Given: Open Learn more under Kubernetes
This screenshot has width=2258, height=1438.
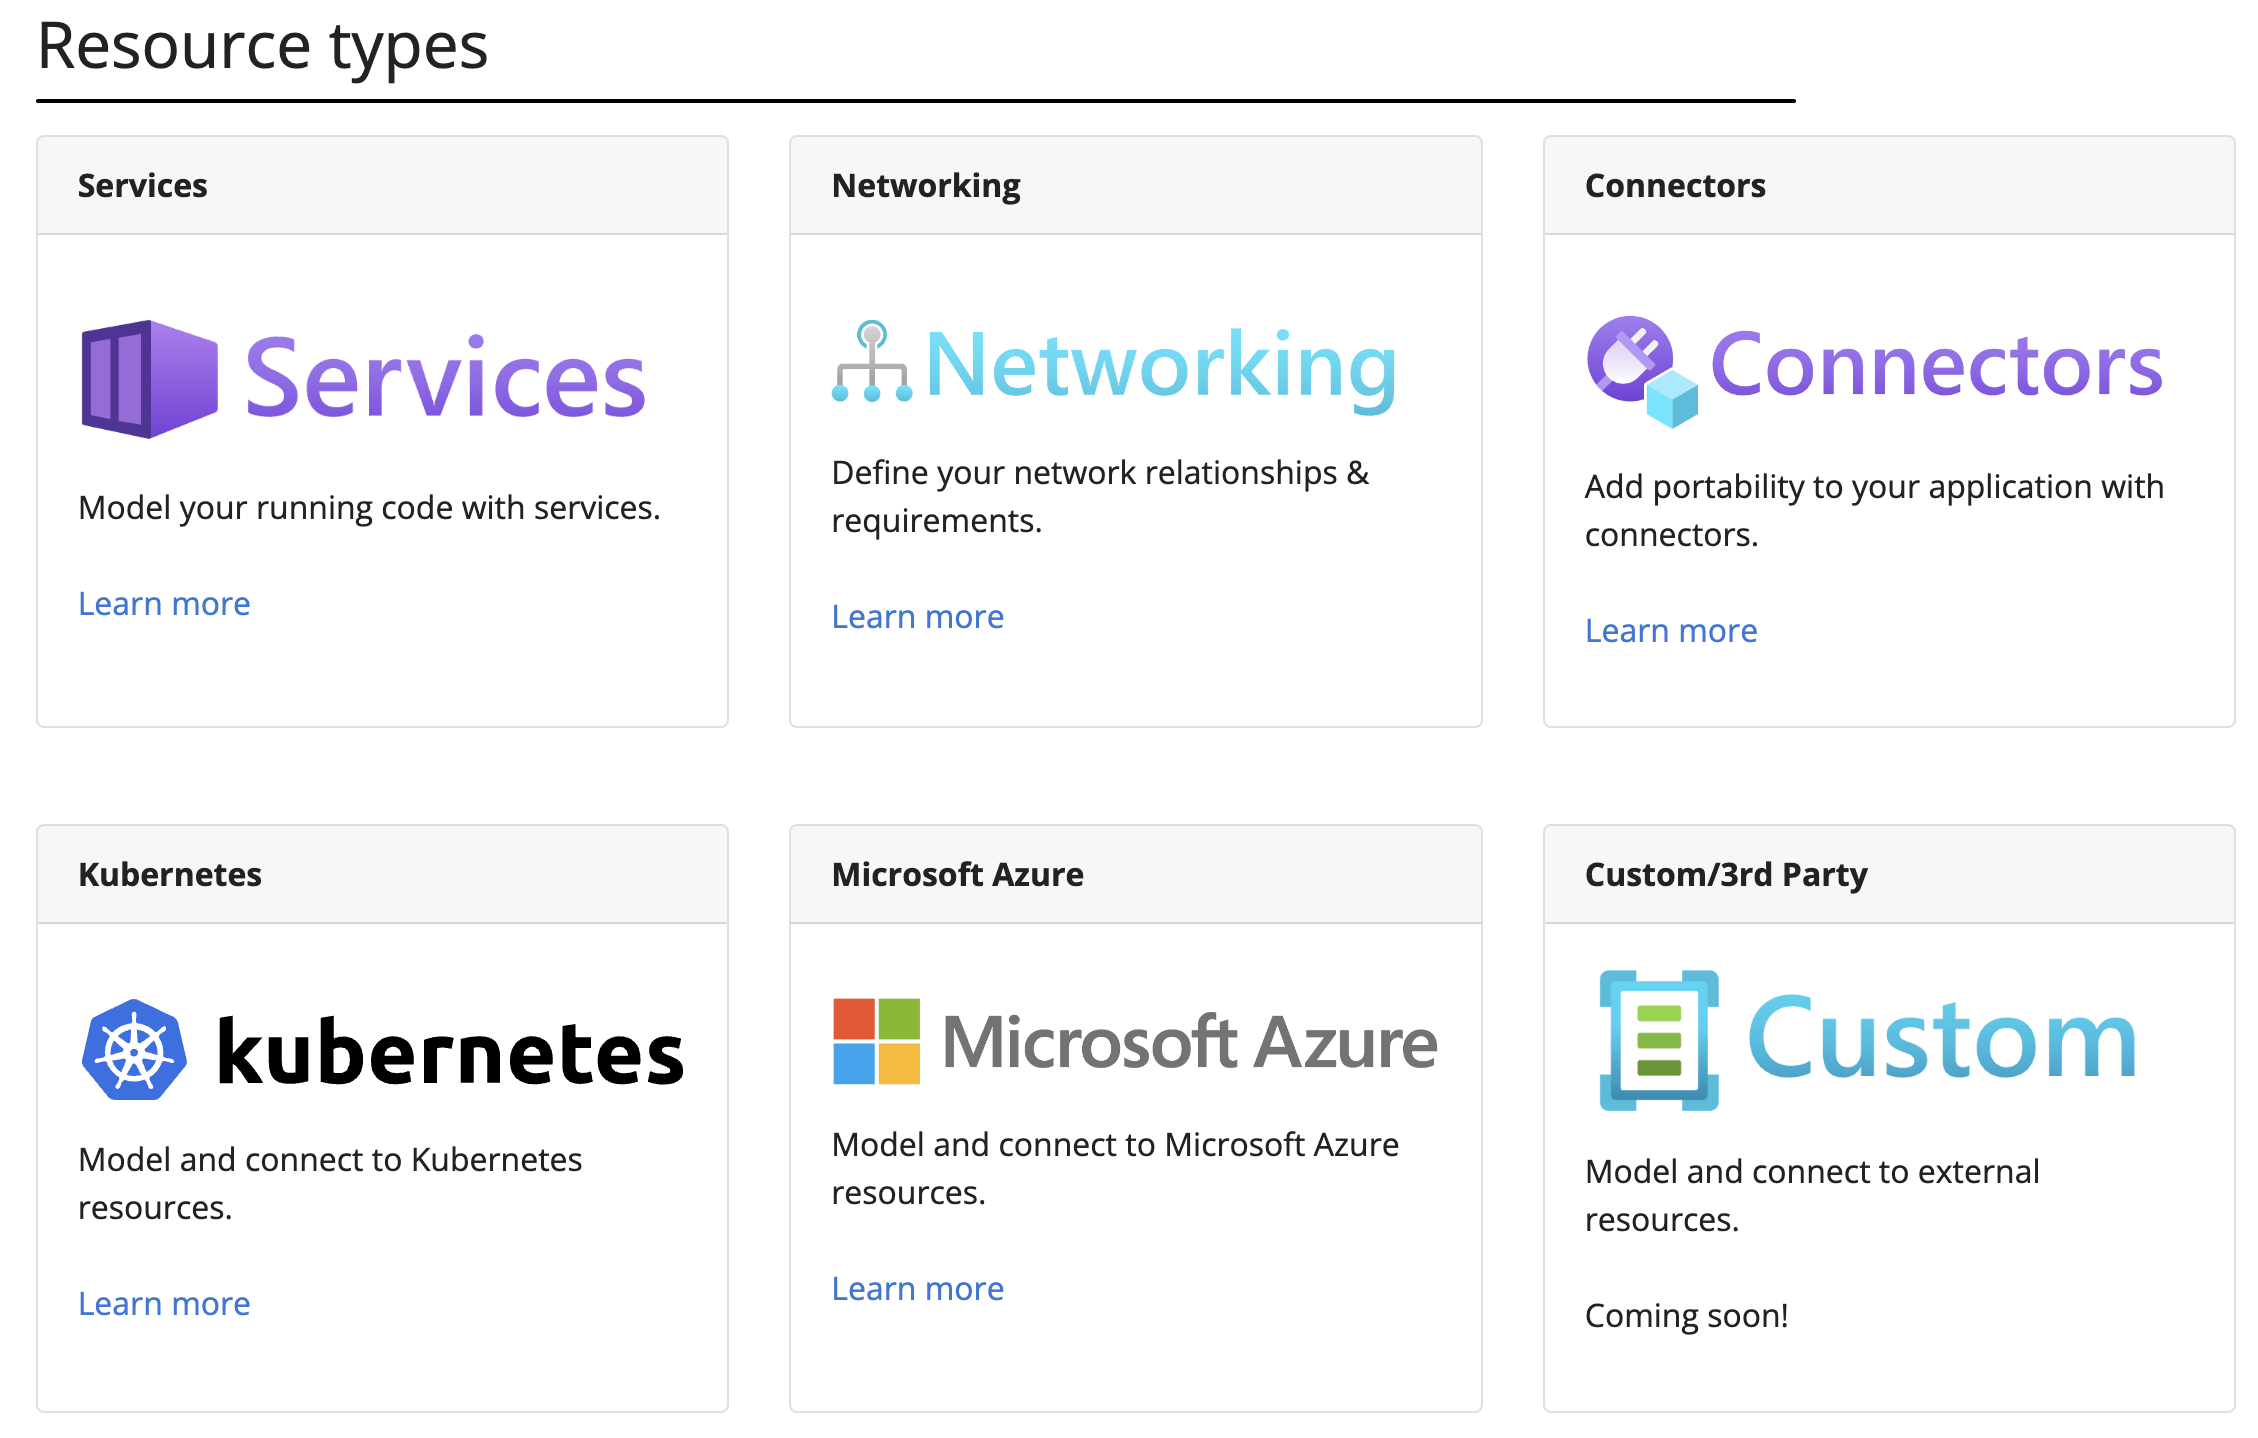Looking at the screenshot, I should (163, 1303).
